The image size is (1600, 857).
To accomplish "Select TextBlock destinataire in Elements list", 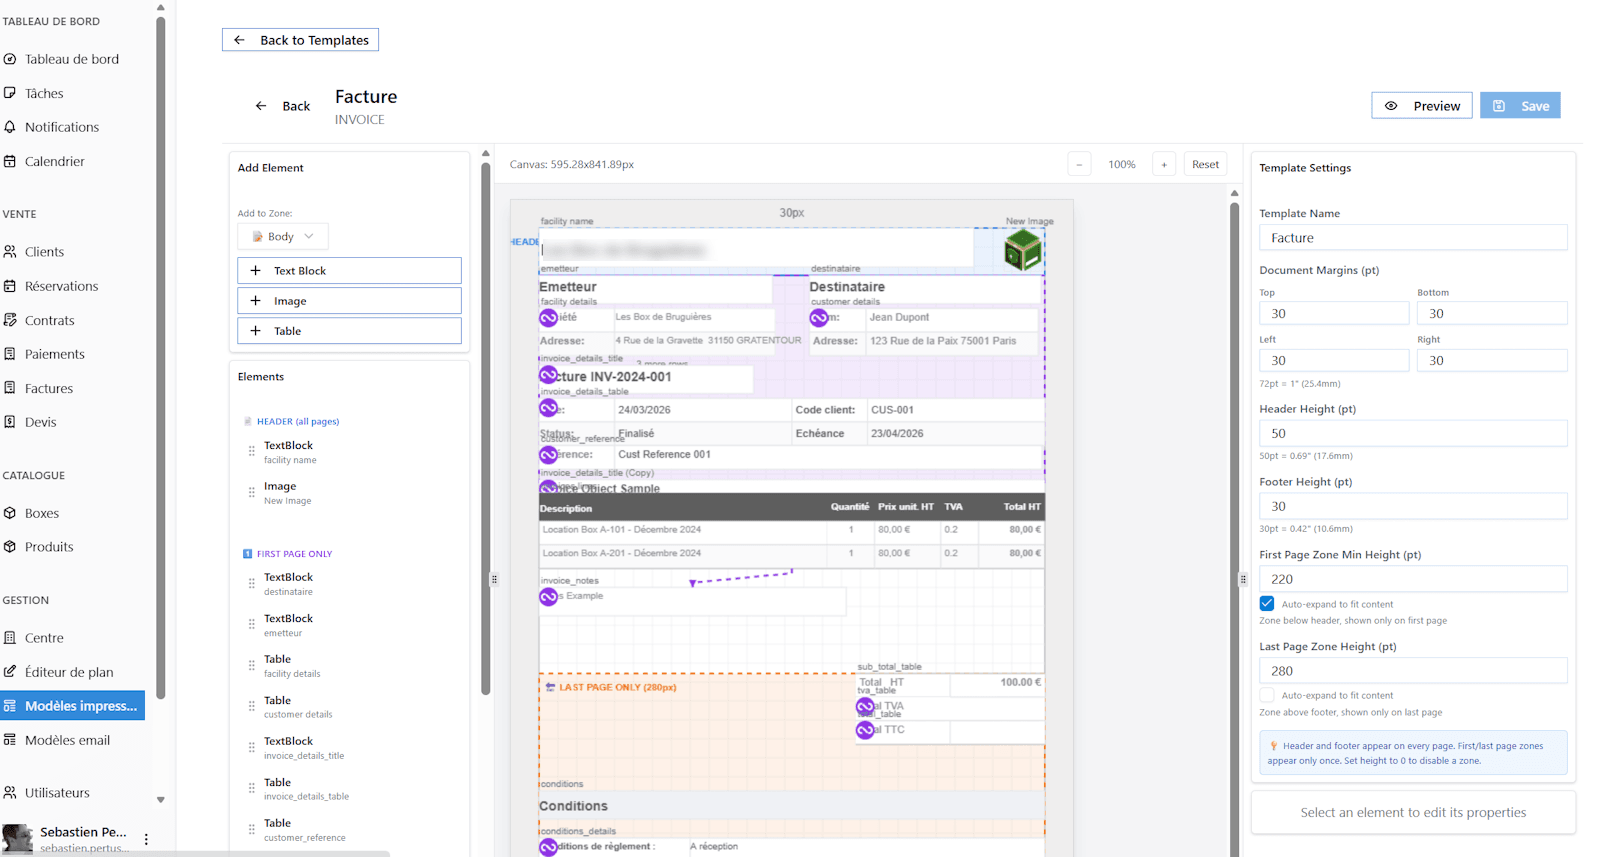I will pos(288,584).
